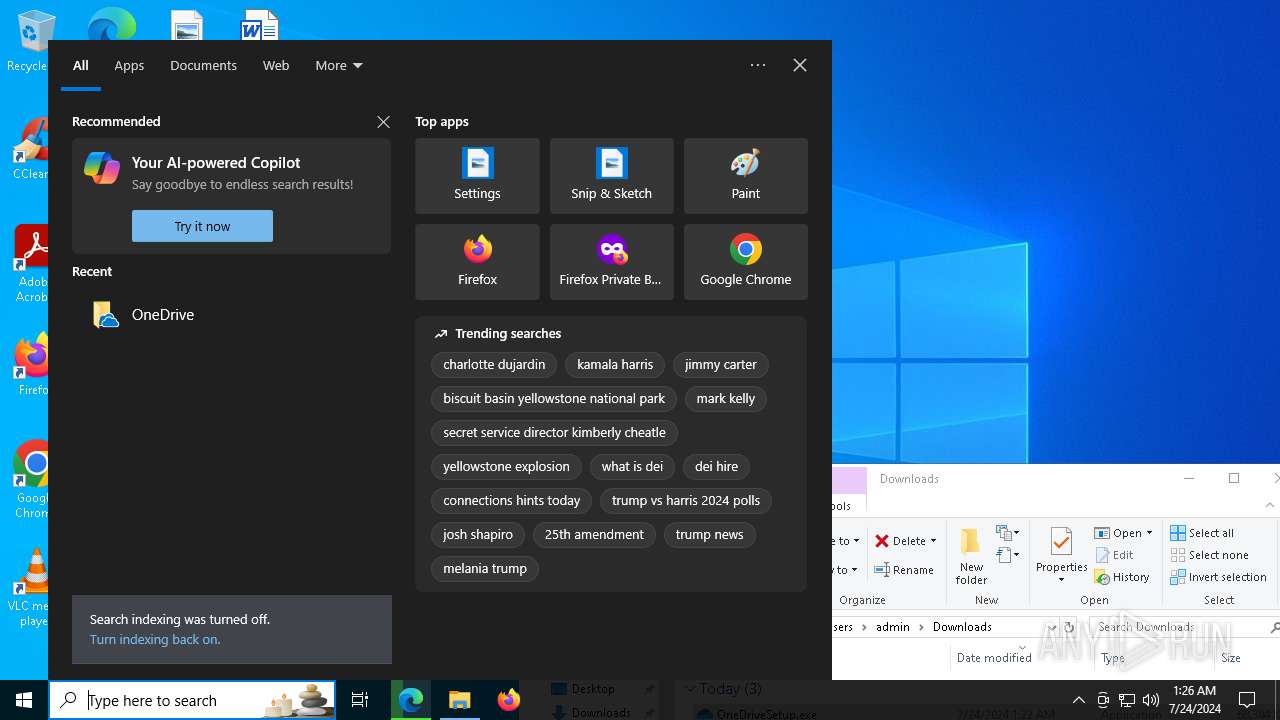
Task: Open Meet Now tray icon
Action: click(1103, 700)
